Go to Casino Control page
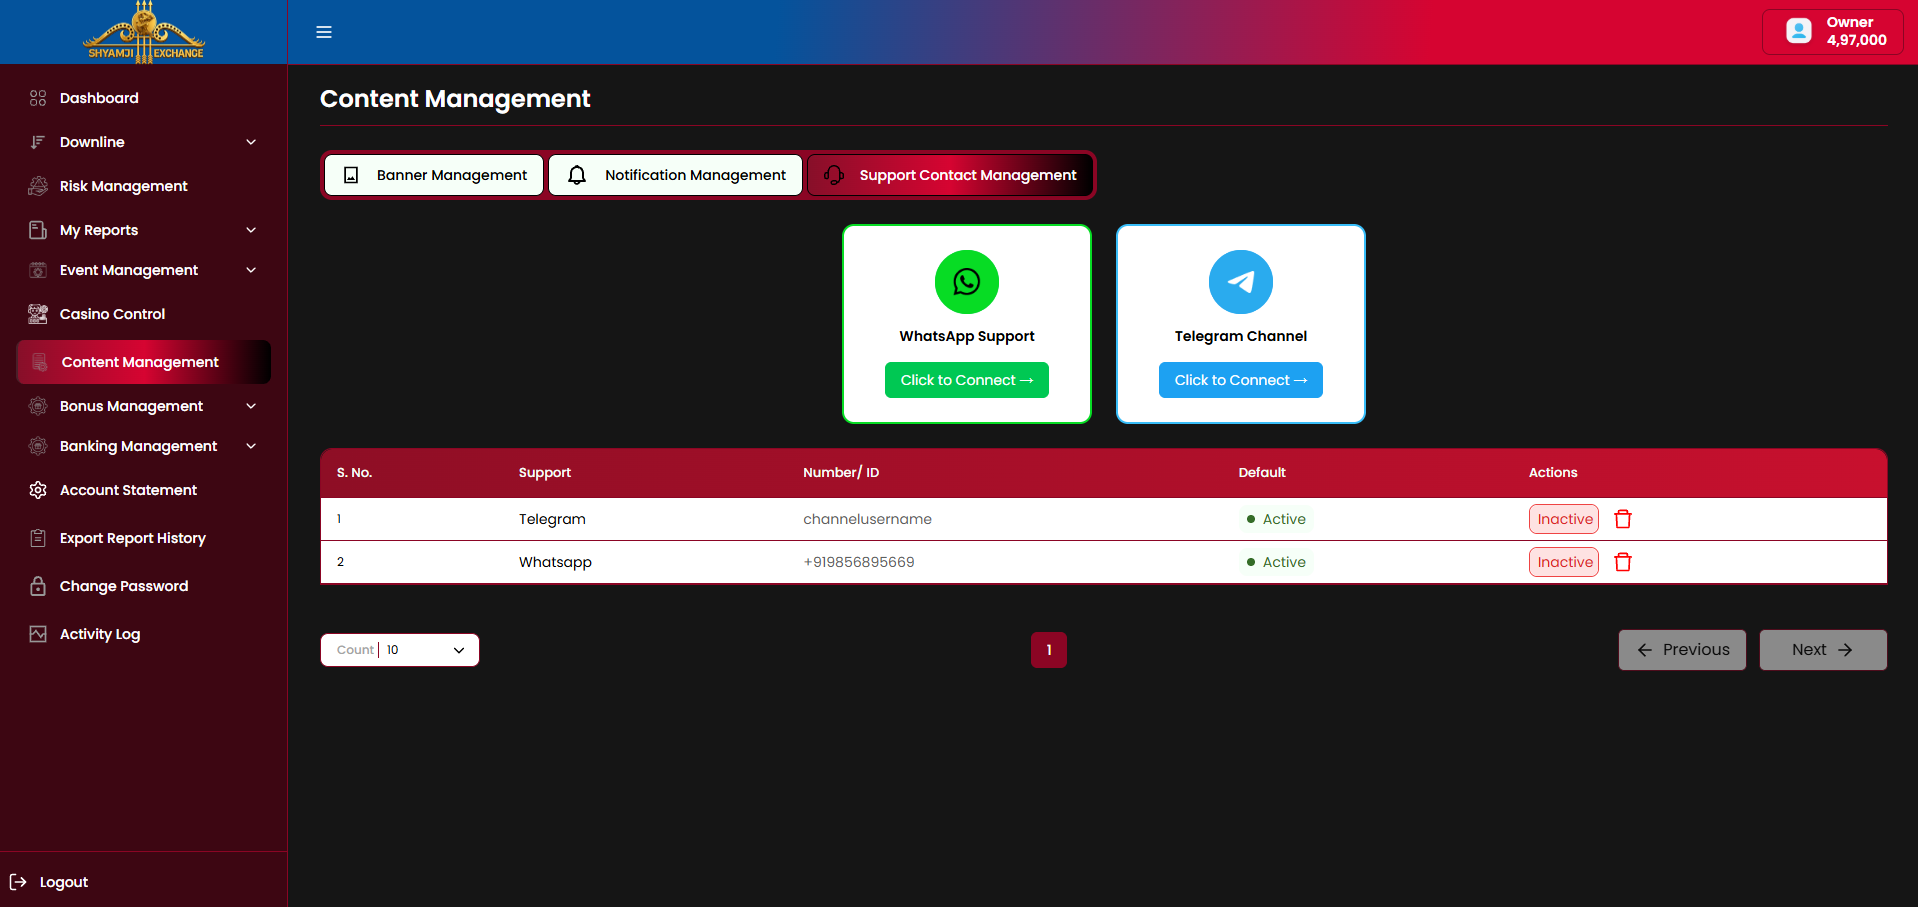The height and width of the screenshot is (907, 1918). tap(112, 314)
